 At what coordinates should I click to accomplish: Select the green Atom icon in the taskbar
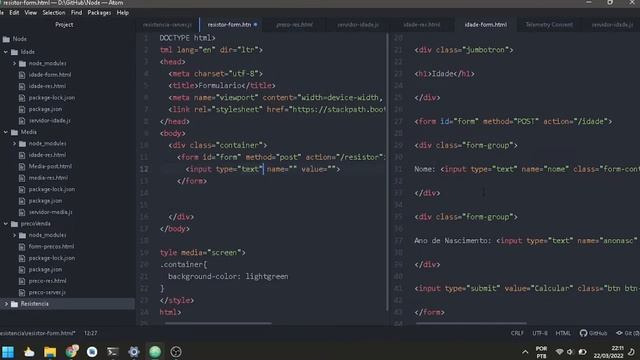(x=155, y=351)
